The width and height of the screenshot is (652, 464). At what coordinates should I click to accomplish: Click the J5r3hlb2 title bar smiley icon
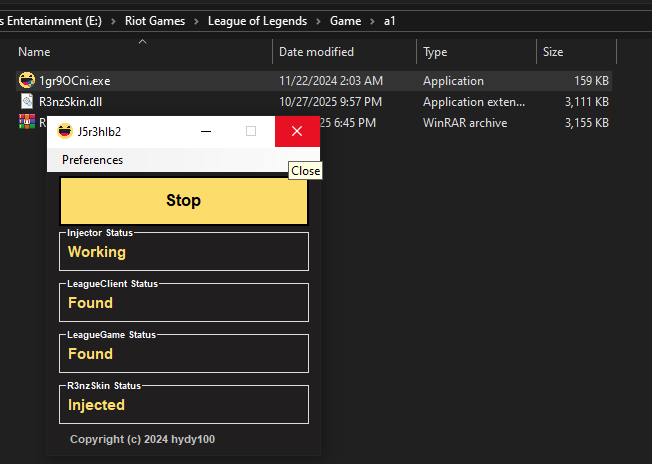point(64,131)
